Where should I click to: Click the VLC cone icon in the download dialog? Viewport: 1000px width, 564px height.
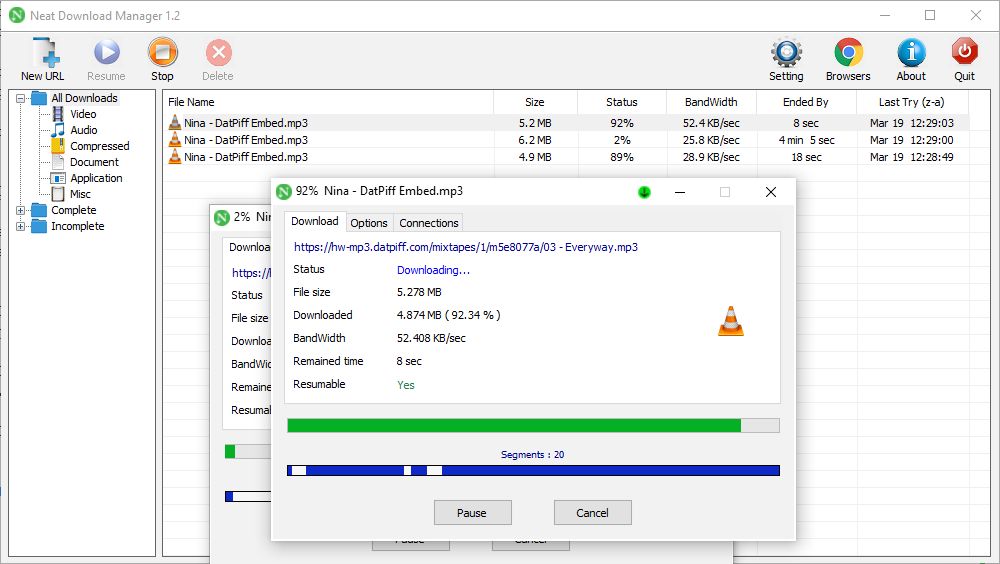[731, 321]
